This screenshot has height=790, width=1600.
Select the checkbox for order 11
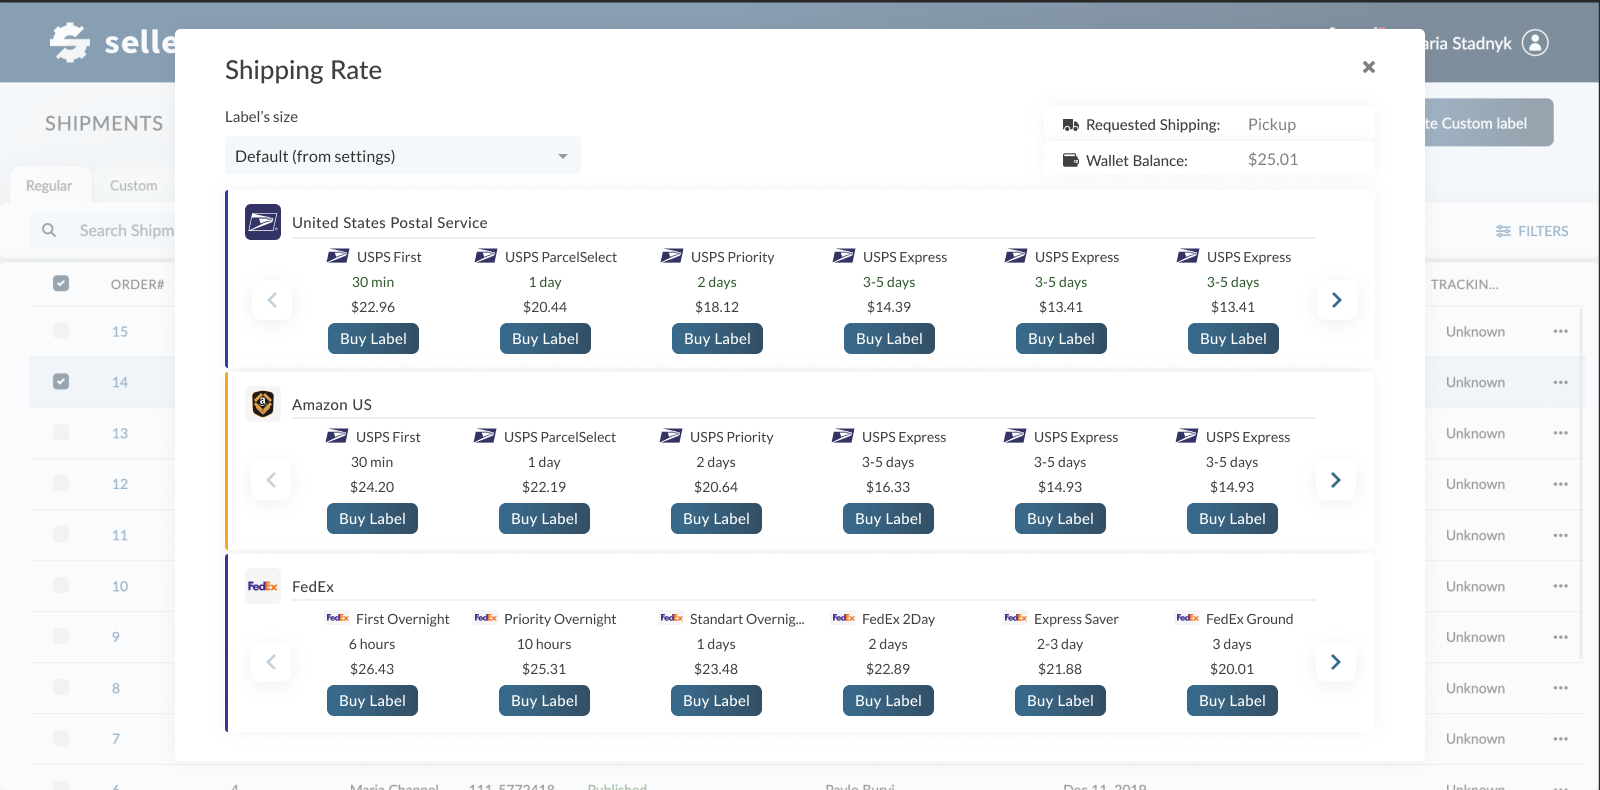point(61,534)
